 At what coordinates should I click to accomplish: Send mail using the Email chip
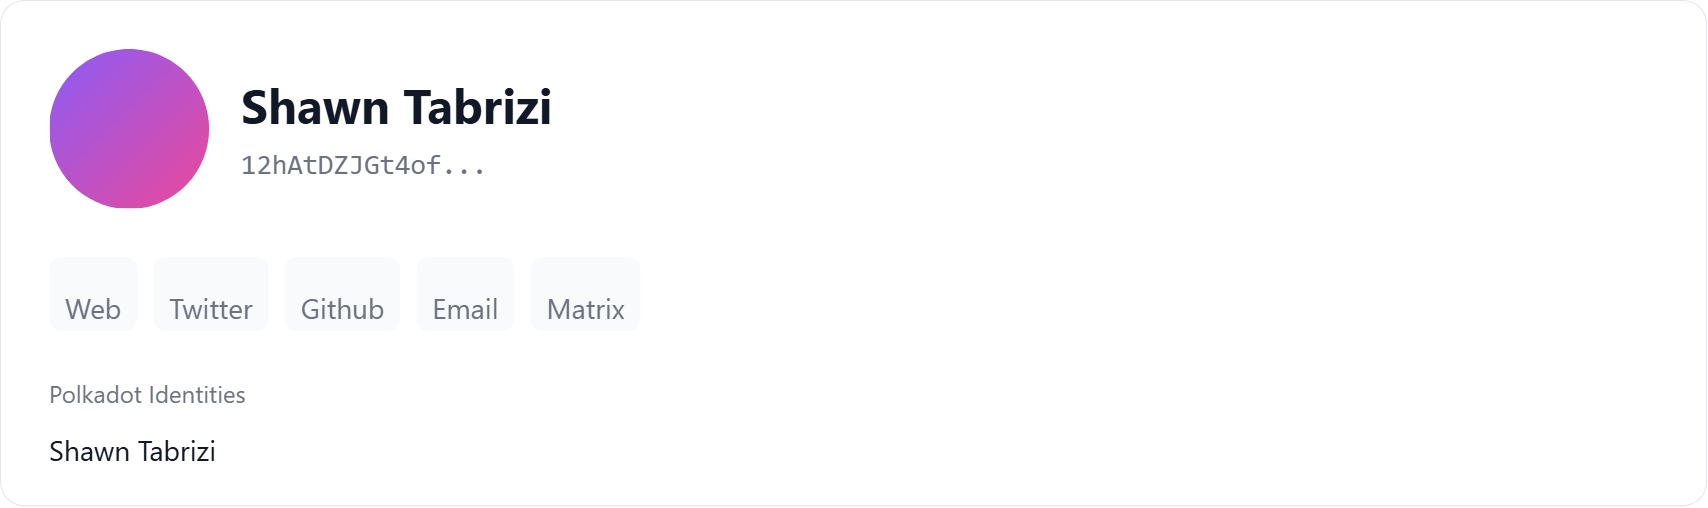(x=465, y=296)
